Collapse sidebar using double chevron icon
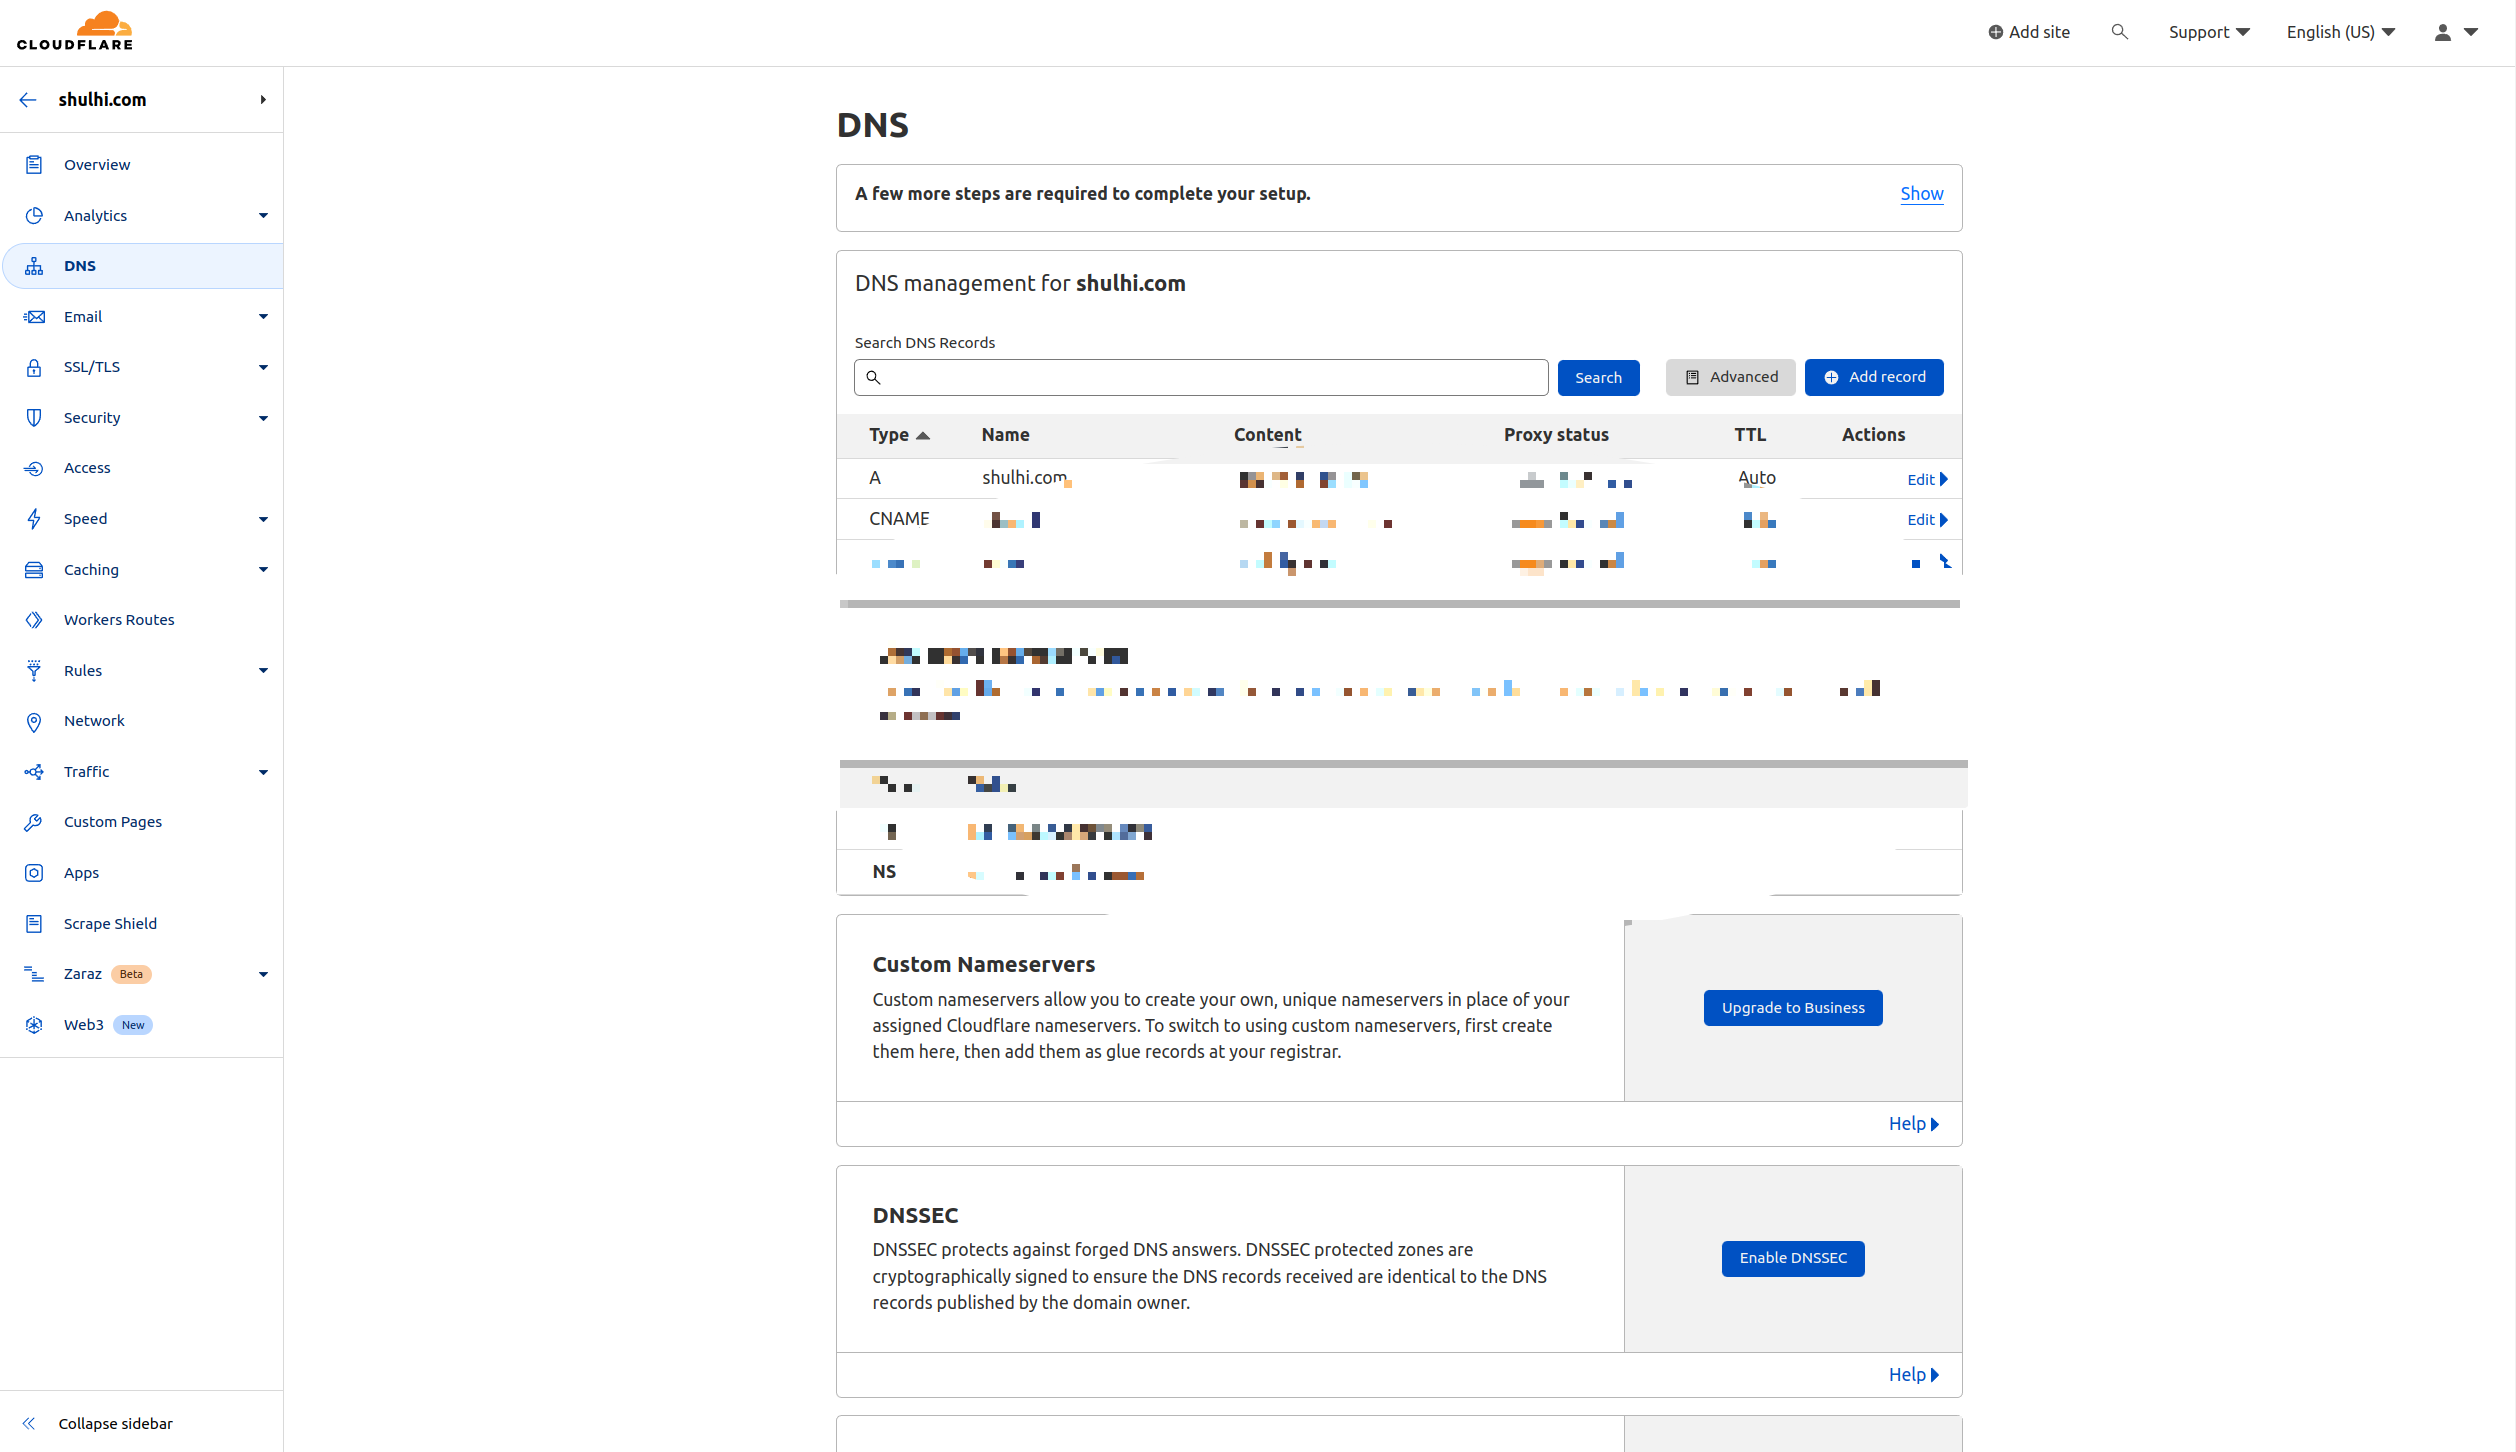The width and height of the screenshot is (2516, 1452). (x=29, y=1423)
